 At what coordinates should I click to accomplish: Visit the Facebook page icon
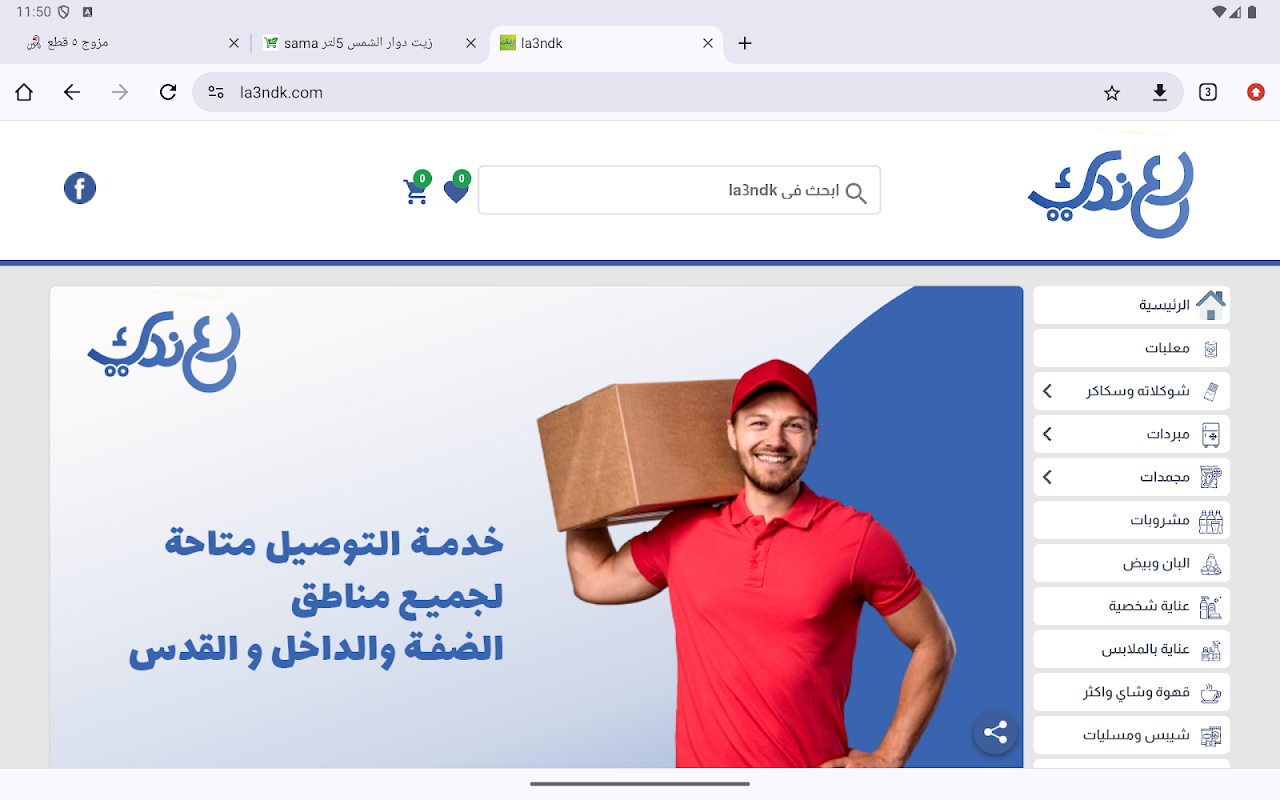pyautogui.click(x=80, y=188)
